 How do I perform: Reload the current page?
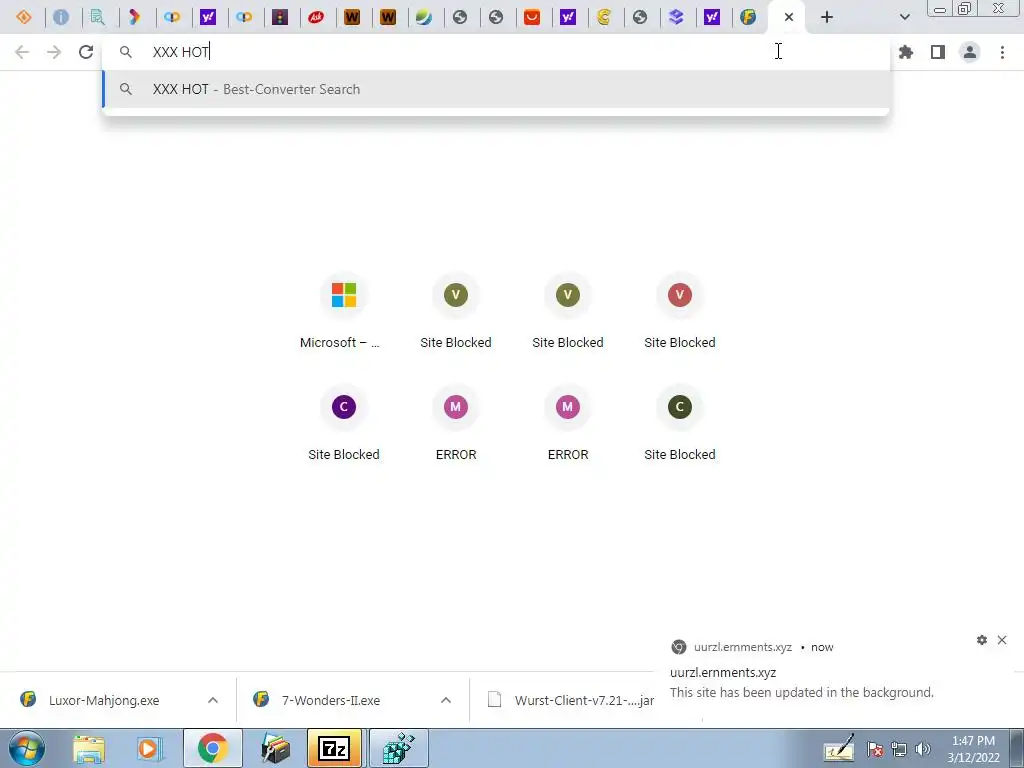tap(86, 52)
